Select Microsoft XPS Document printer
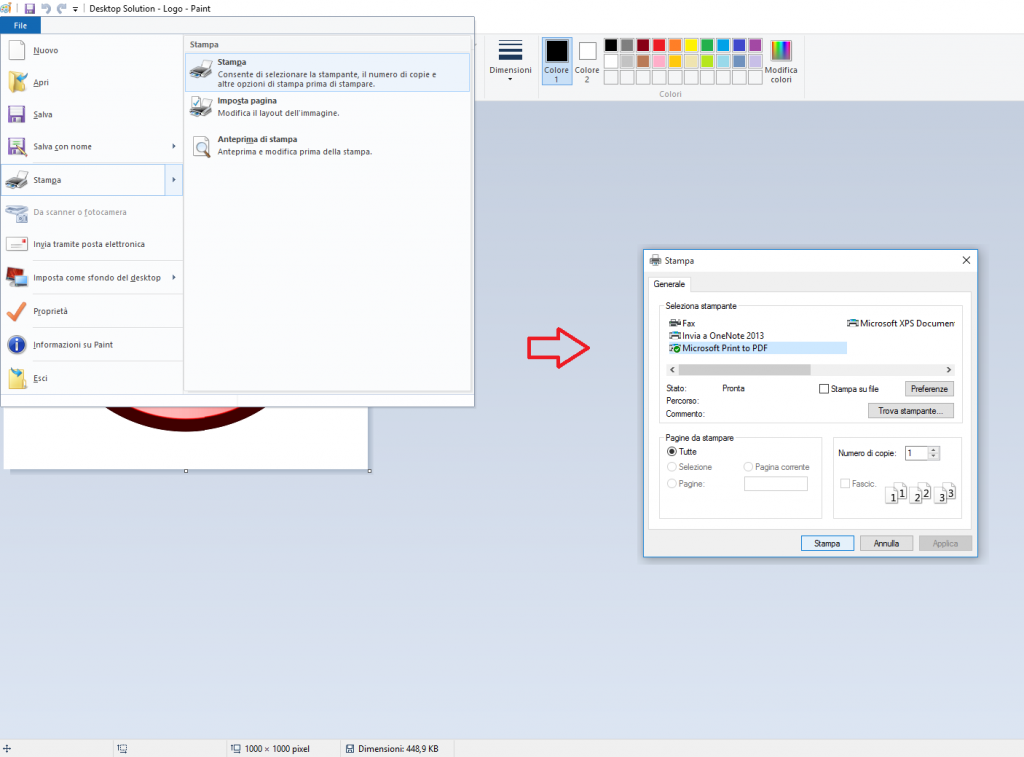Viewport: 1024px width, 757px height. tap(901, 323)
